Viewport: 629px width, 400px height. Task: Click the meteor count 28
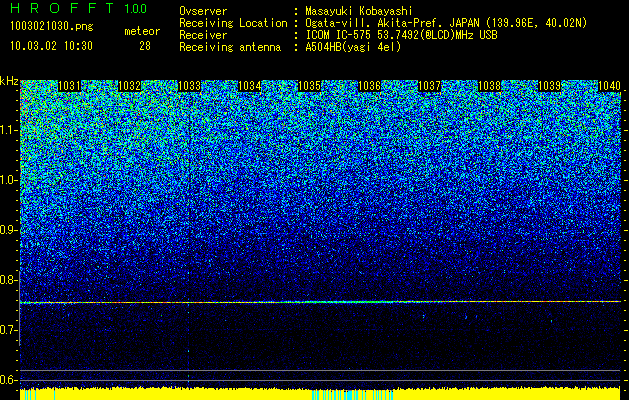point(145,46)
